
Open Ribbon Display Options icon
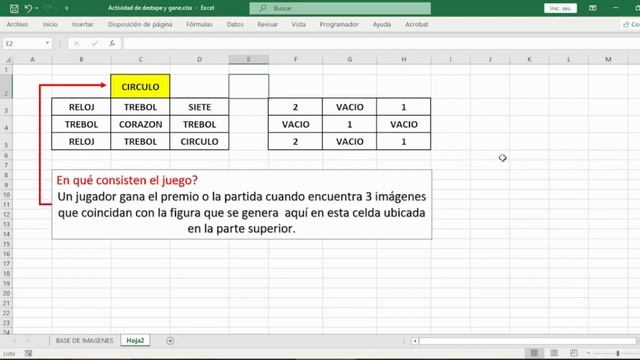click(x=593, y=8)
